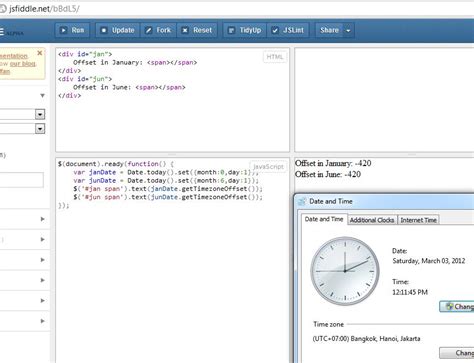Screen dimensions: 474x363
Task: Open the first sidebar combo box arrow
Action: point(40,114)
